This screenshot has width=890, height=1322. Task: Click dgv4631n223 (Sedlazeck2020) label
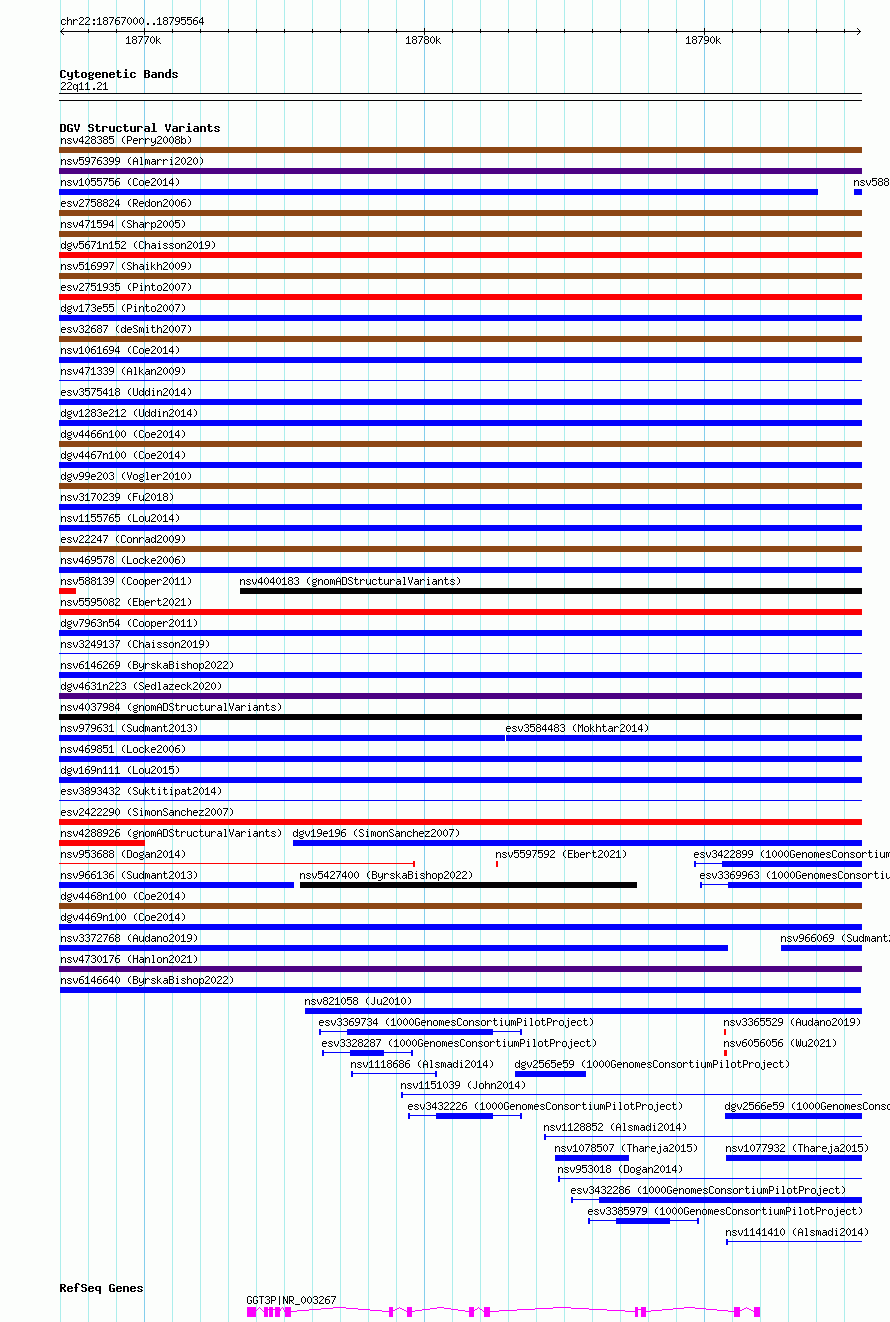point(141,686)
